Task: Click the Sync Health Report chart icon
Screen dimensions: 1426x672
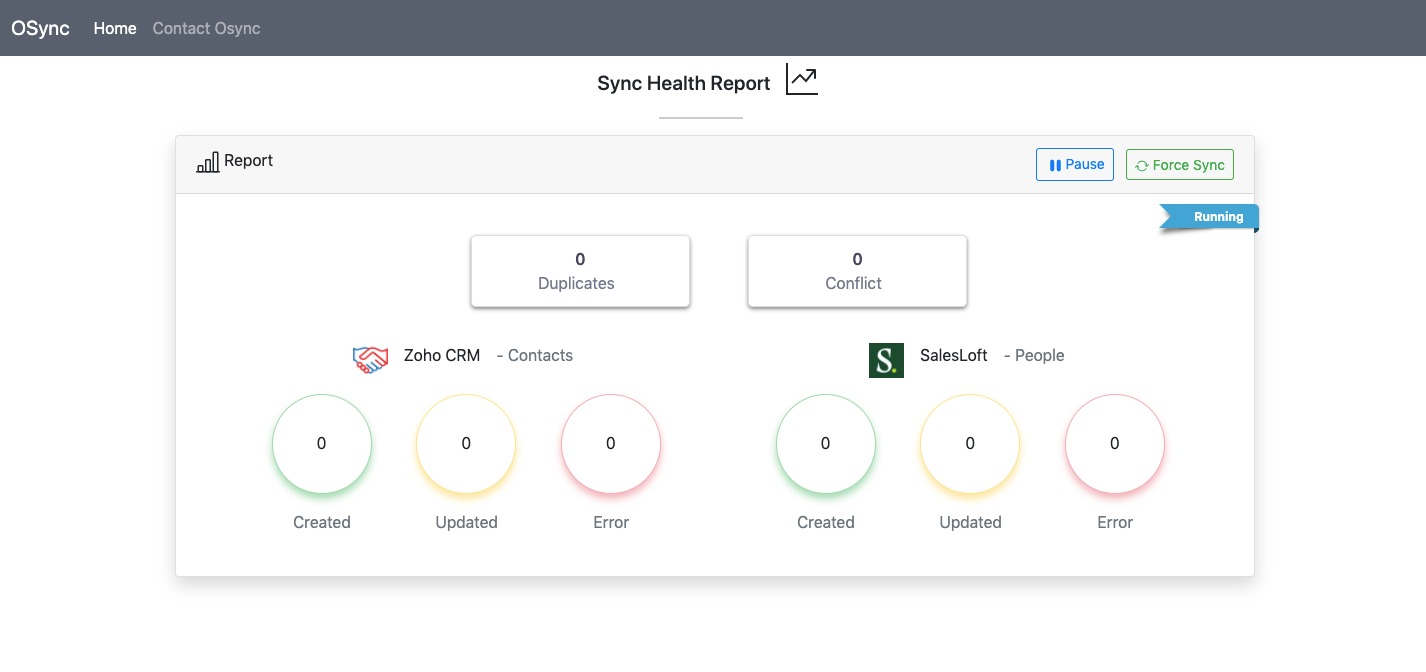Action: 801,80
